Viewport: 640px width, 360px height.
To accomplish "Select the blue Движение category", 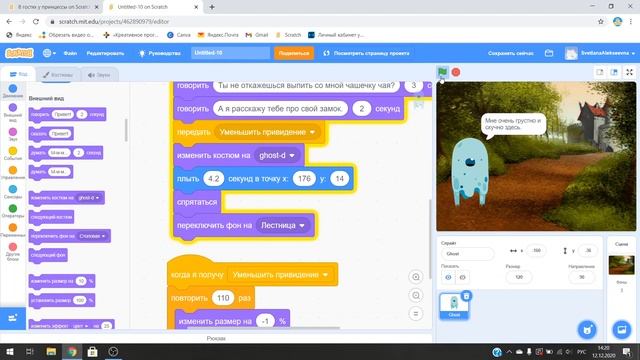I will pos(13,91).
